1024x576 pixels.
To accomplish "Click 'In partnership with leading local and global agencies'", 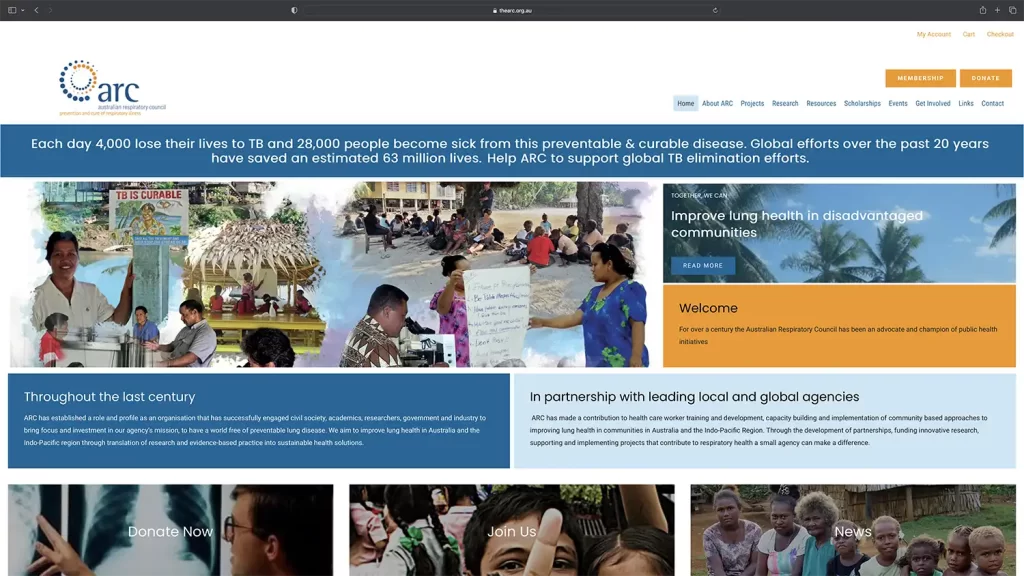I will coord(694,396).
